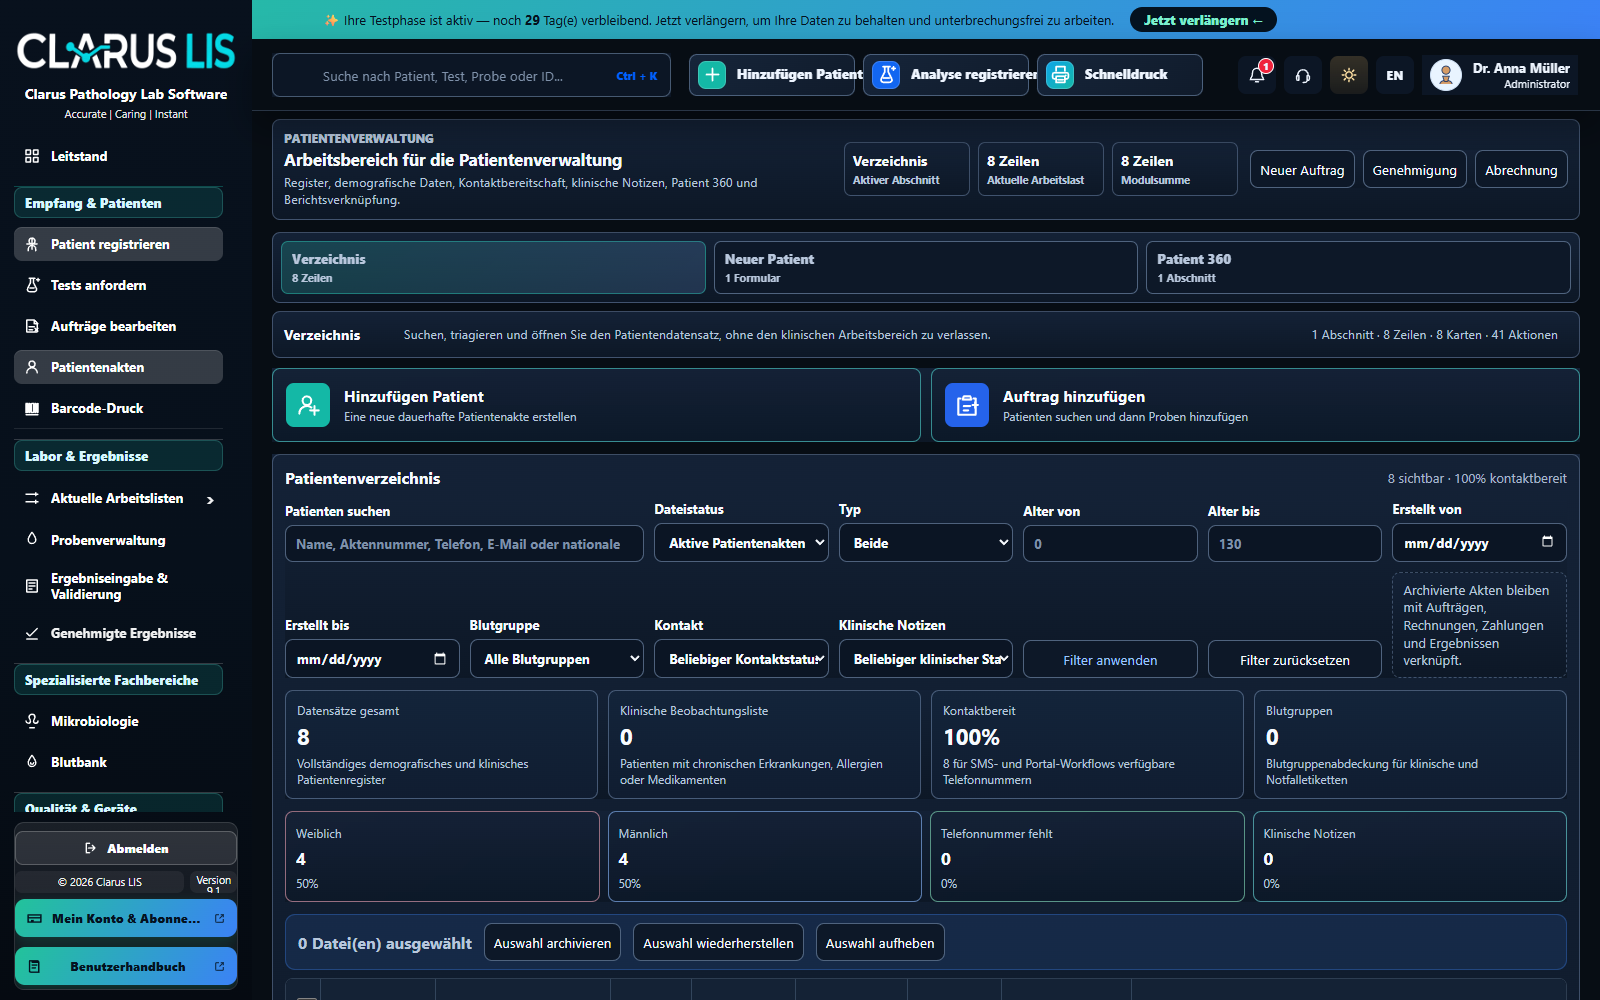
Task: Focus the global patient search box
Action: click(471, 75)
